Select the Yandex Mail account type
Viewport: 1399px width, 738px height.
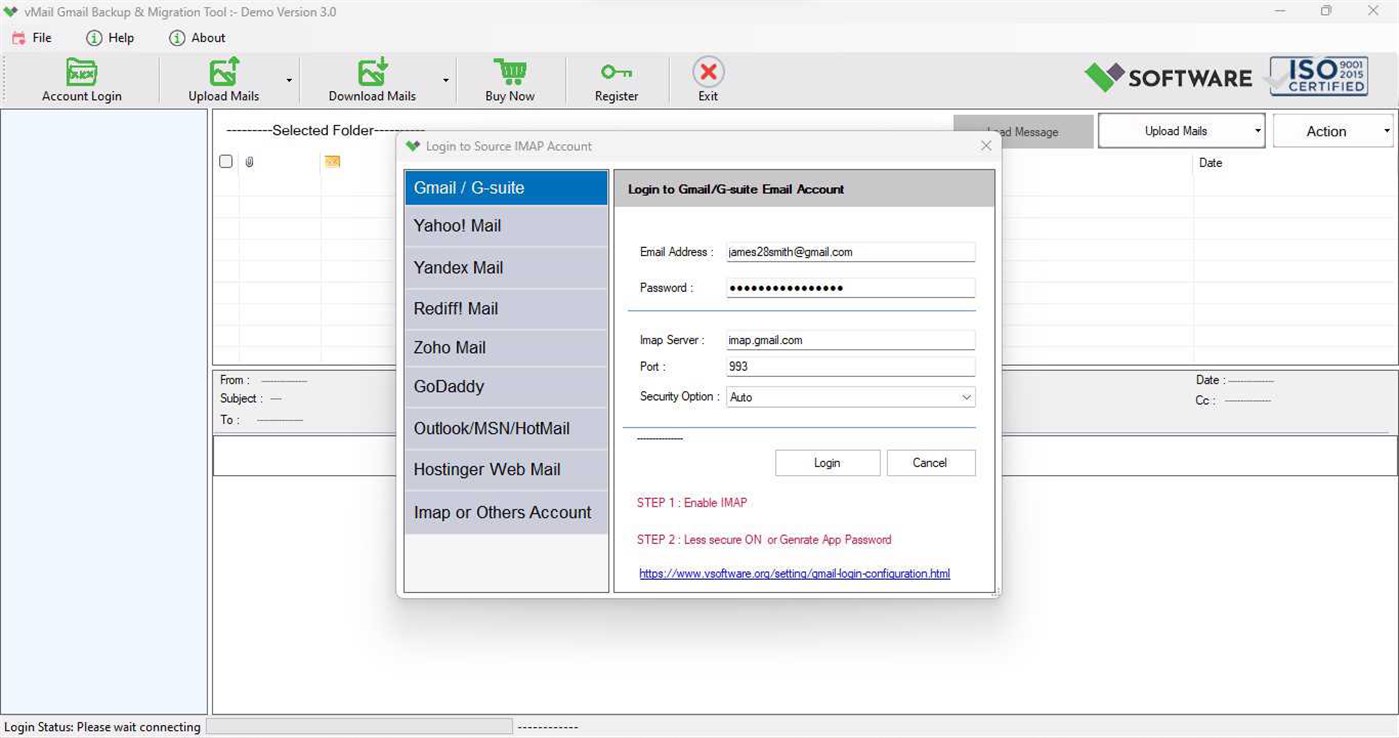click(x=506, y=268)
